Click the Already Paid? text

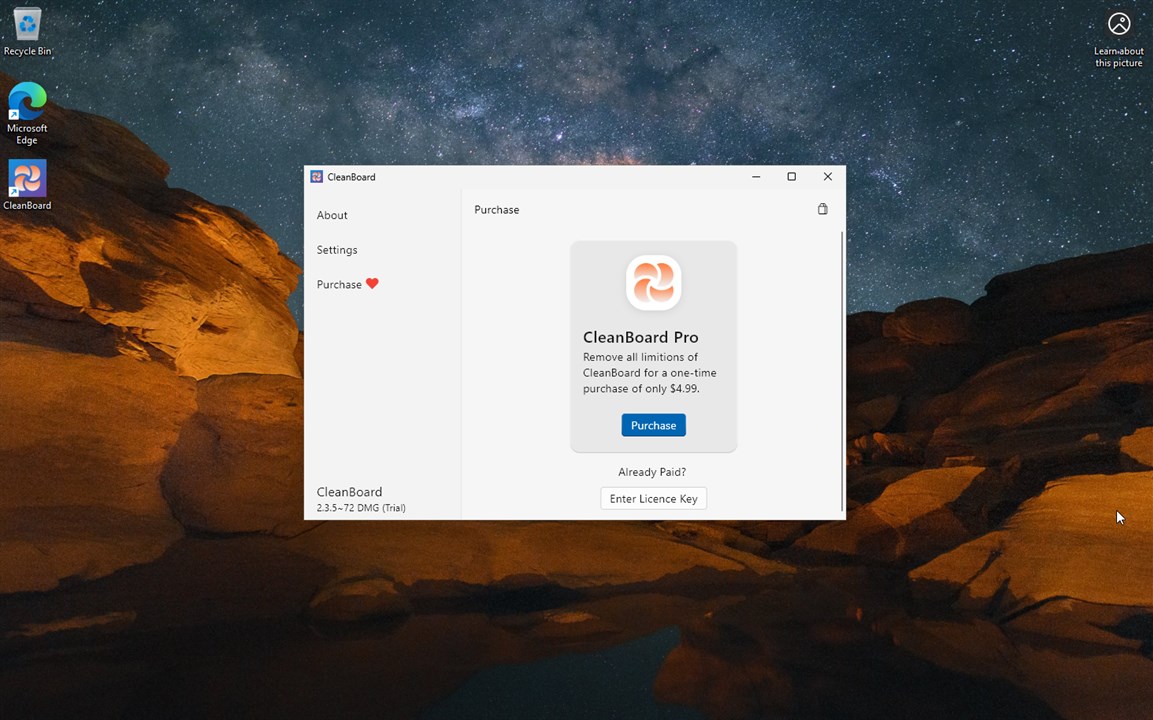[x=652, y=472]
